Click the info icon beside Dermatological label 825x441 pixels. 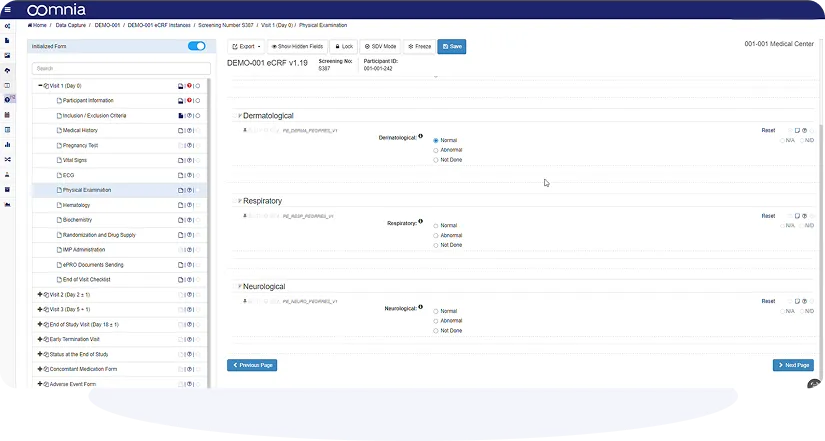pos(420,136)
